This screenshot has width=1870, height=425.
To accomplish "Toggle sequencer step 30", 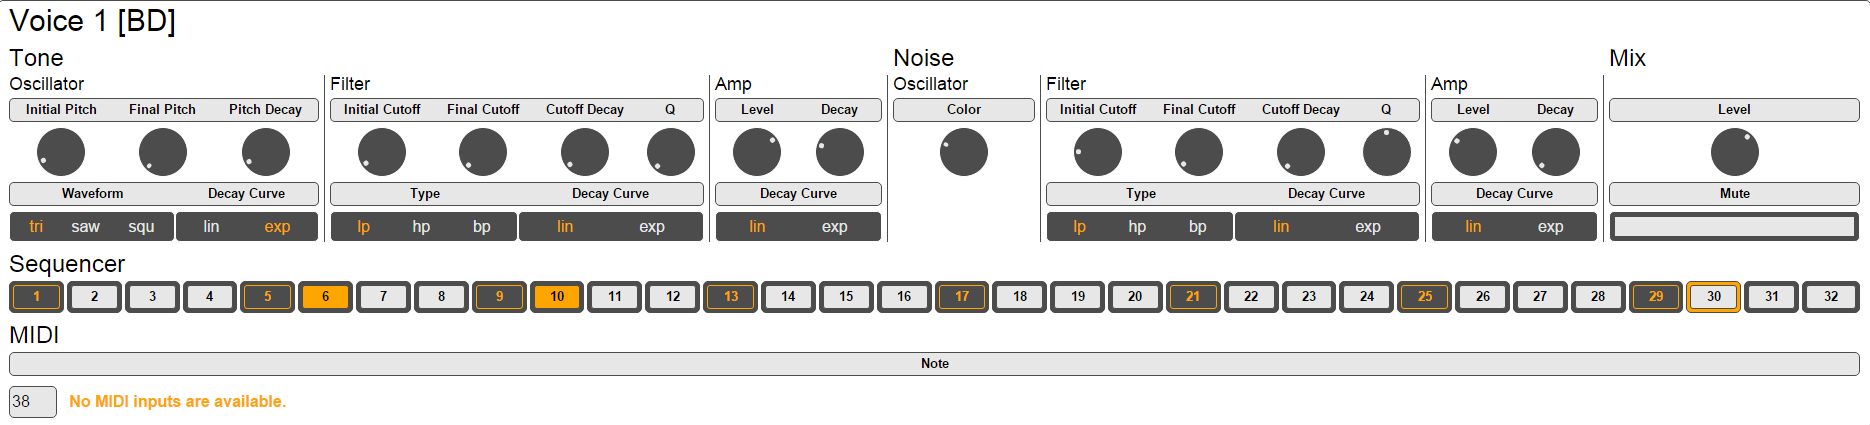I will 1714,297.
